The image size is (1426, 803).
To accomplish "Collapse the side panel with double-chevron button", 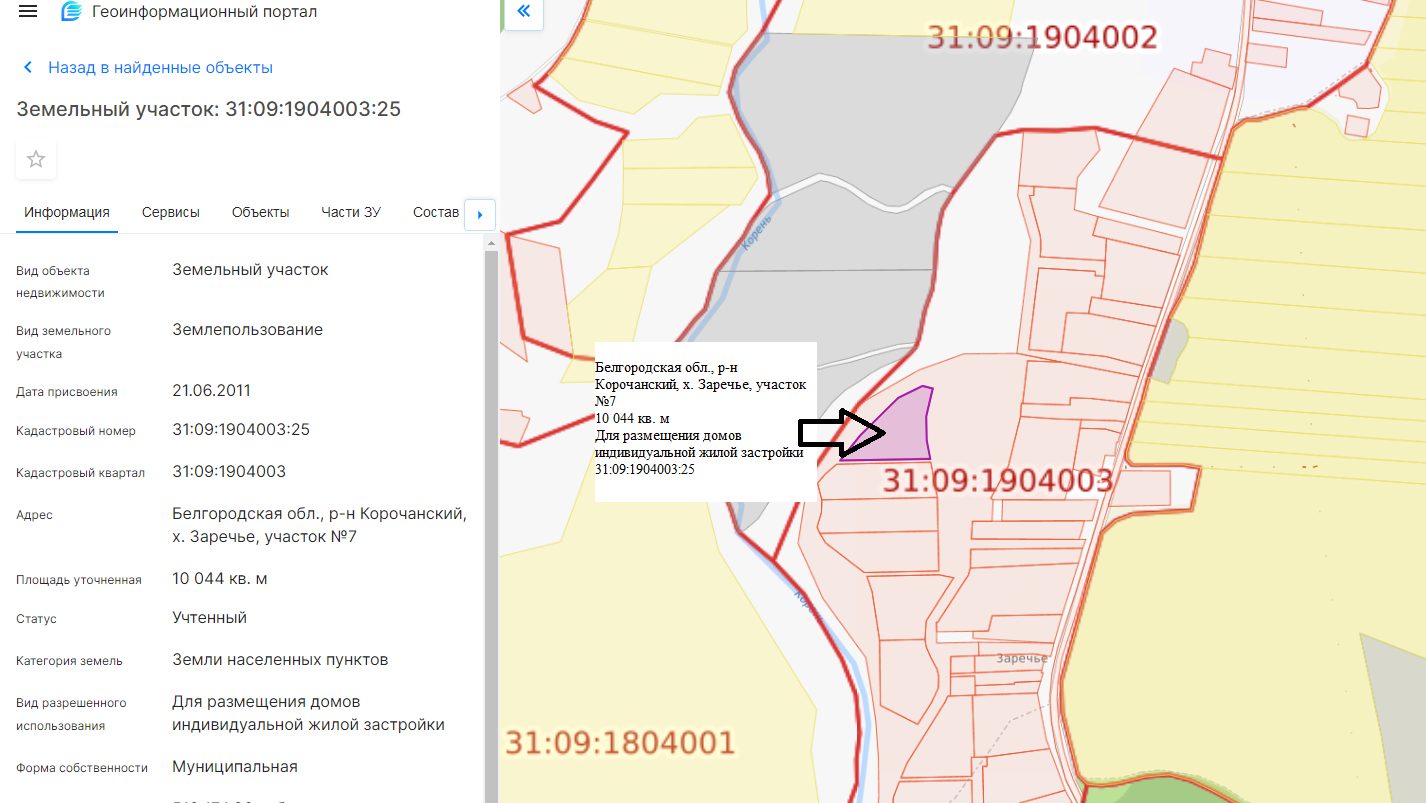I will tap(523, 13).
